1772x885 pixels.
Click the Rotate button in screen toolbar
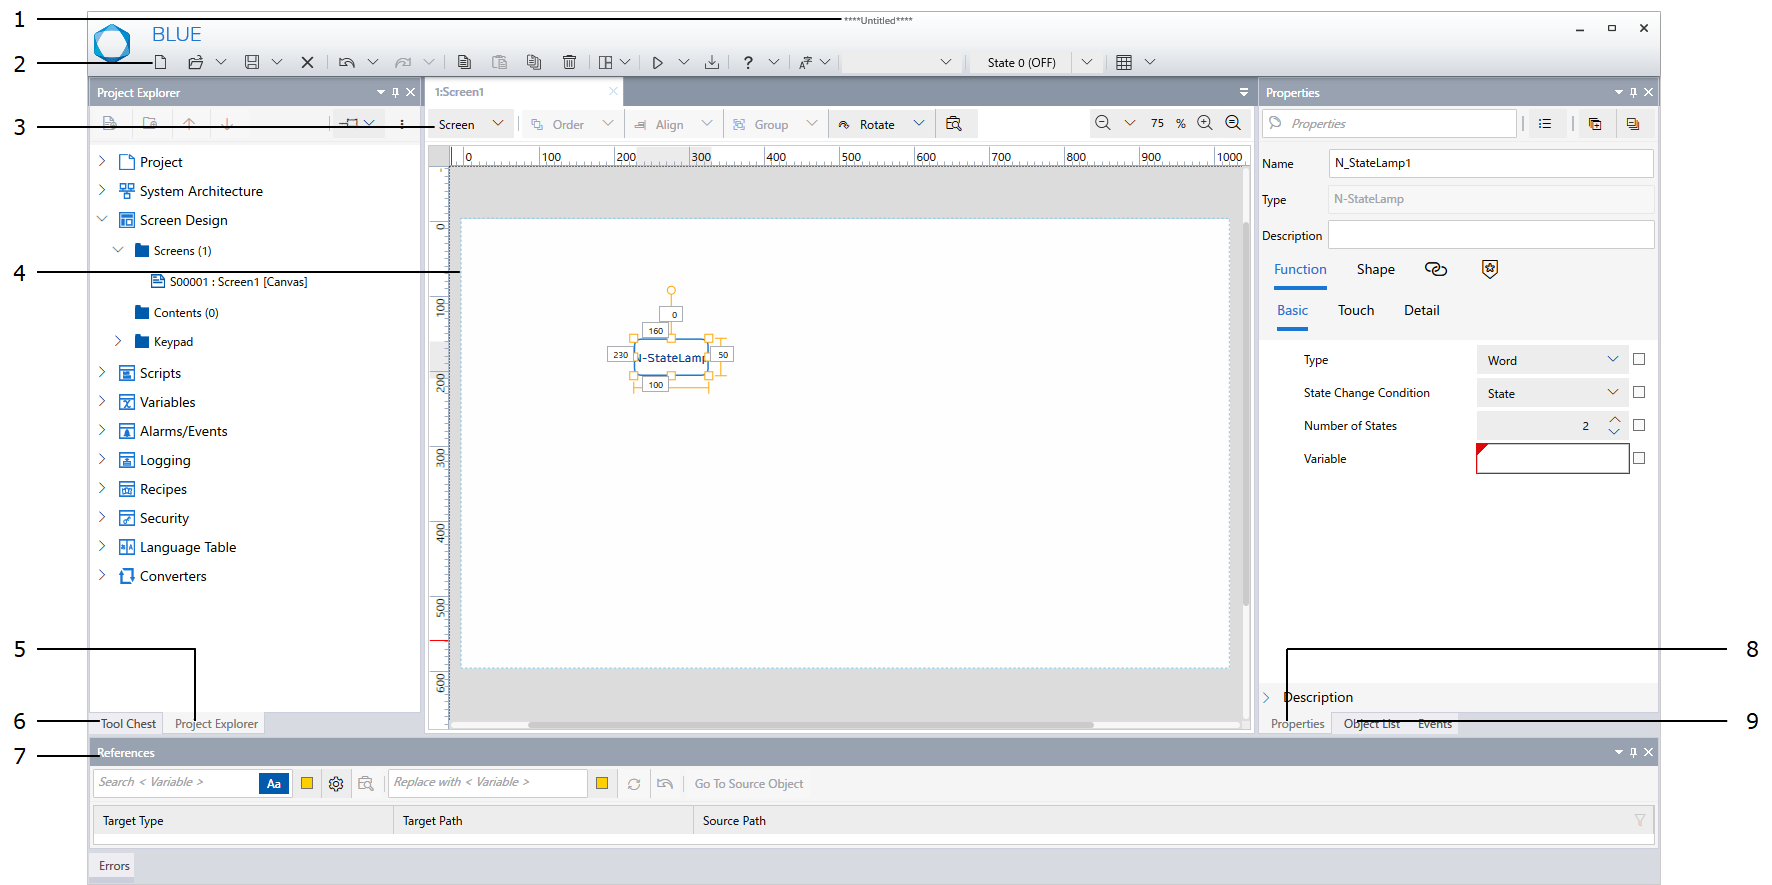pos(876,124)
